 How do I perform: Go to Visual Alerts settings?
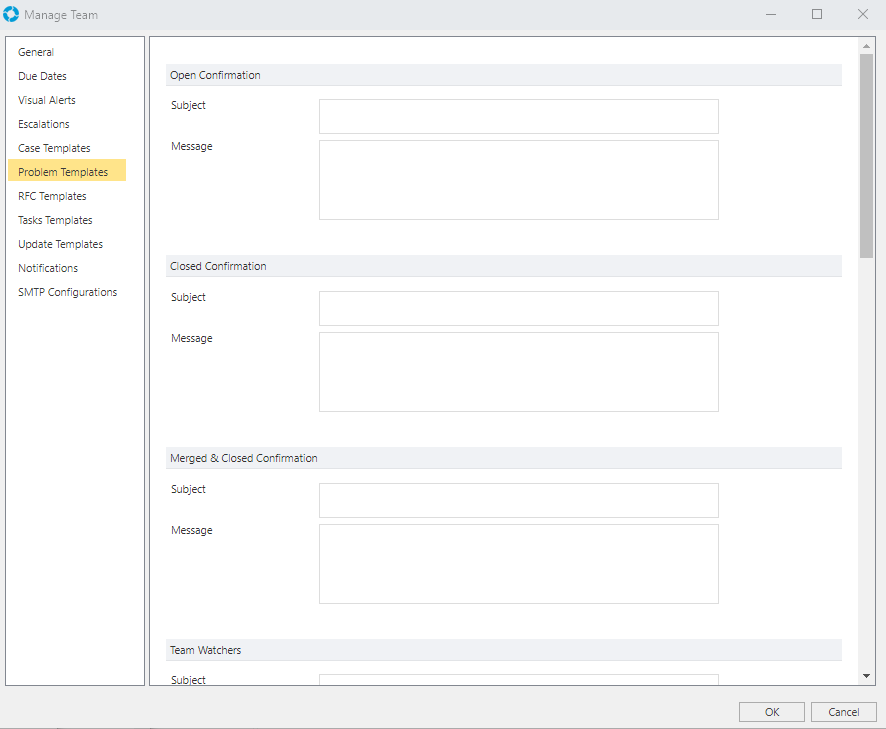point(46,100)
